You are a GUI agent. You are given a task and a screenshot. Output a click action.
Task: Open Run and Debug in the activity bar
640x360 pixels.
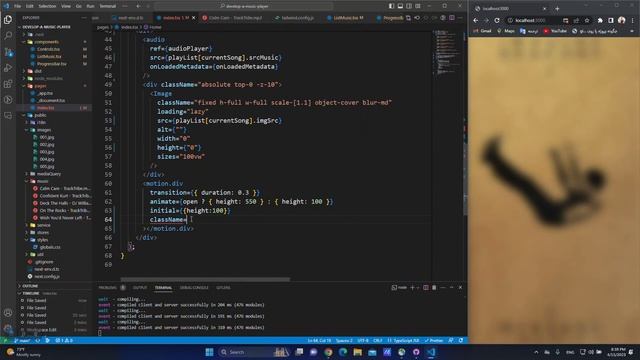point(8,68)
